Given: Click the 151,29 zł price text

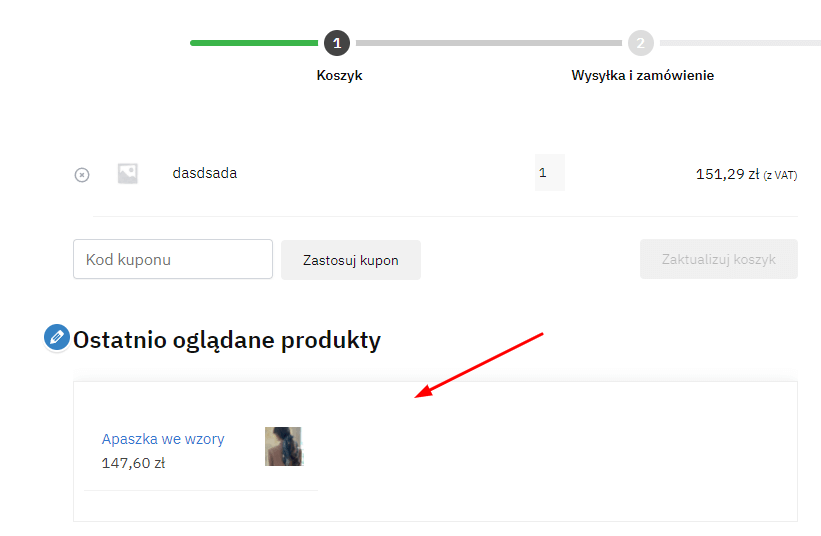Looking at the screenshot, I should tap(727, 174).
